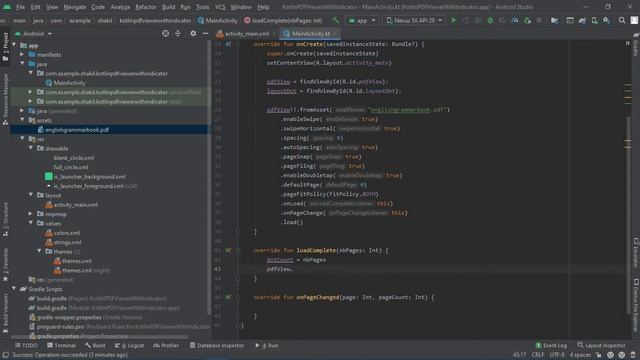Viewport: 640px width, 360px height.
Task: Click the override gutter icon beside loadComplete
Action: coord(228,250)
